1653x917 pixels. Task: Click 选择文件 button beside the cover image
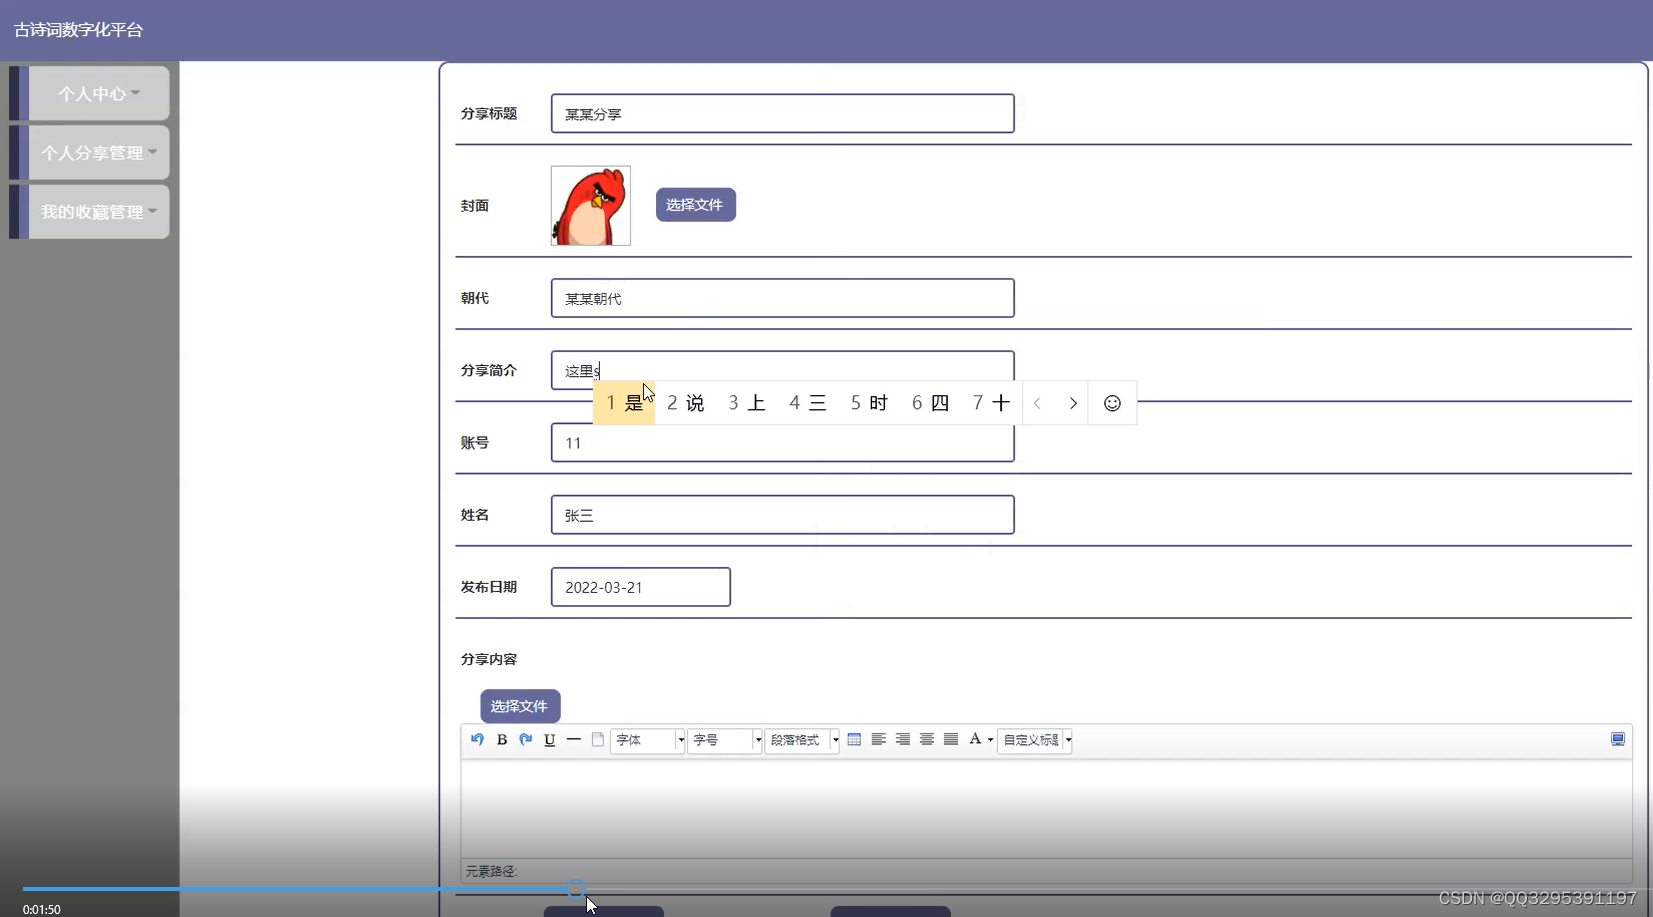(696, 205)
